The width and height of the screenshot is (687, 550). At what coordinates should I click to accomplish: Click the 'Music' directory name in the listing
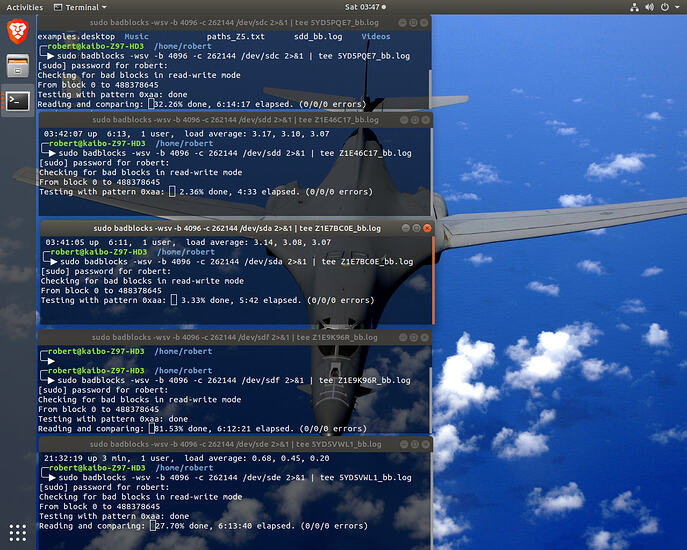136,36
